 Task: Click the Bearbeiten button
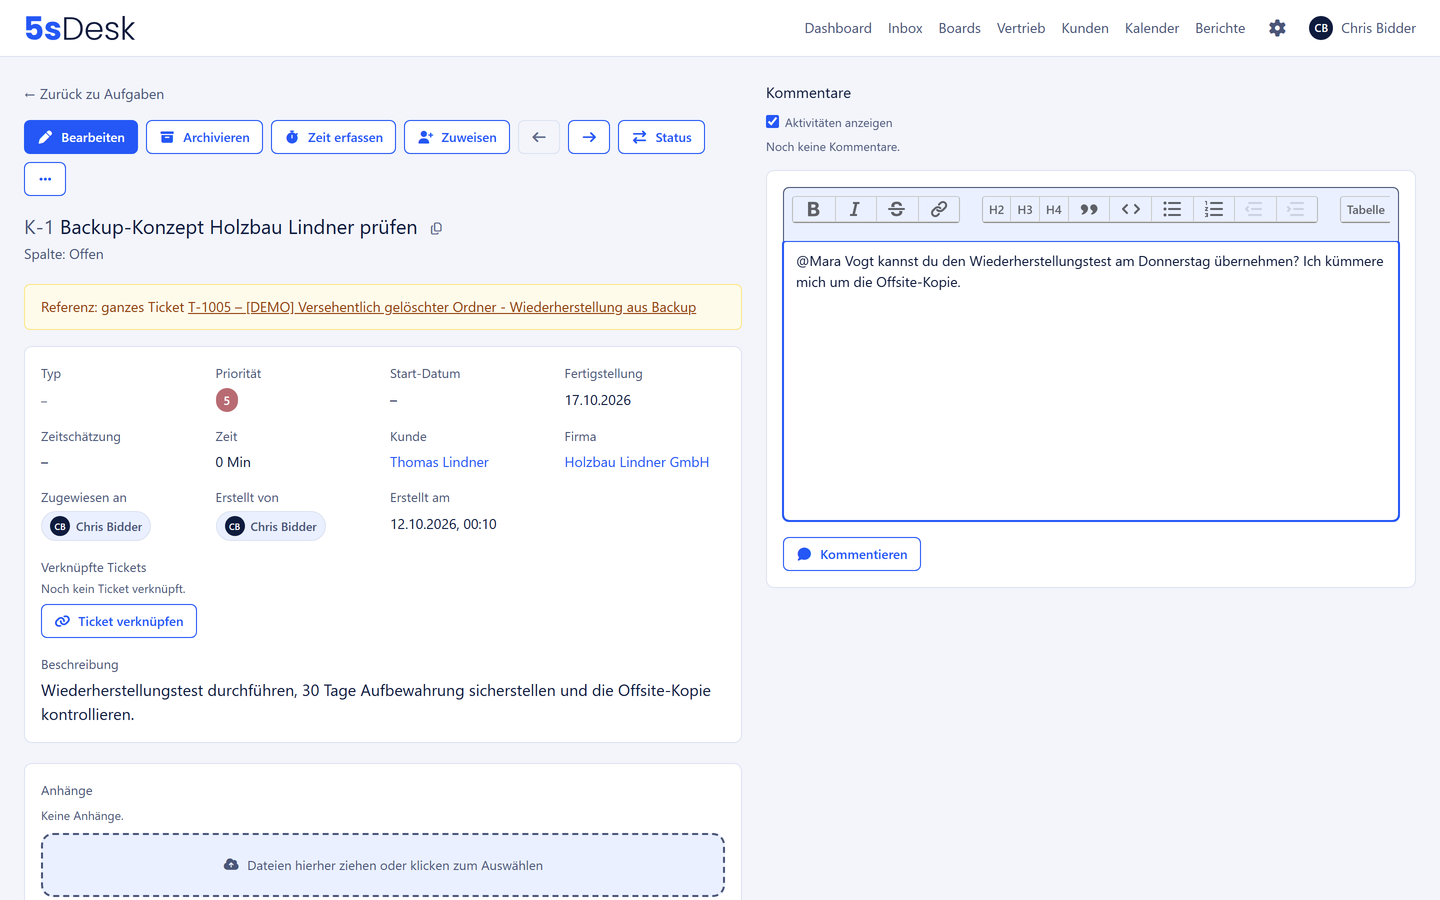[81, 137]
